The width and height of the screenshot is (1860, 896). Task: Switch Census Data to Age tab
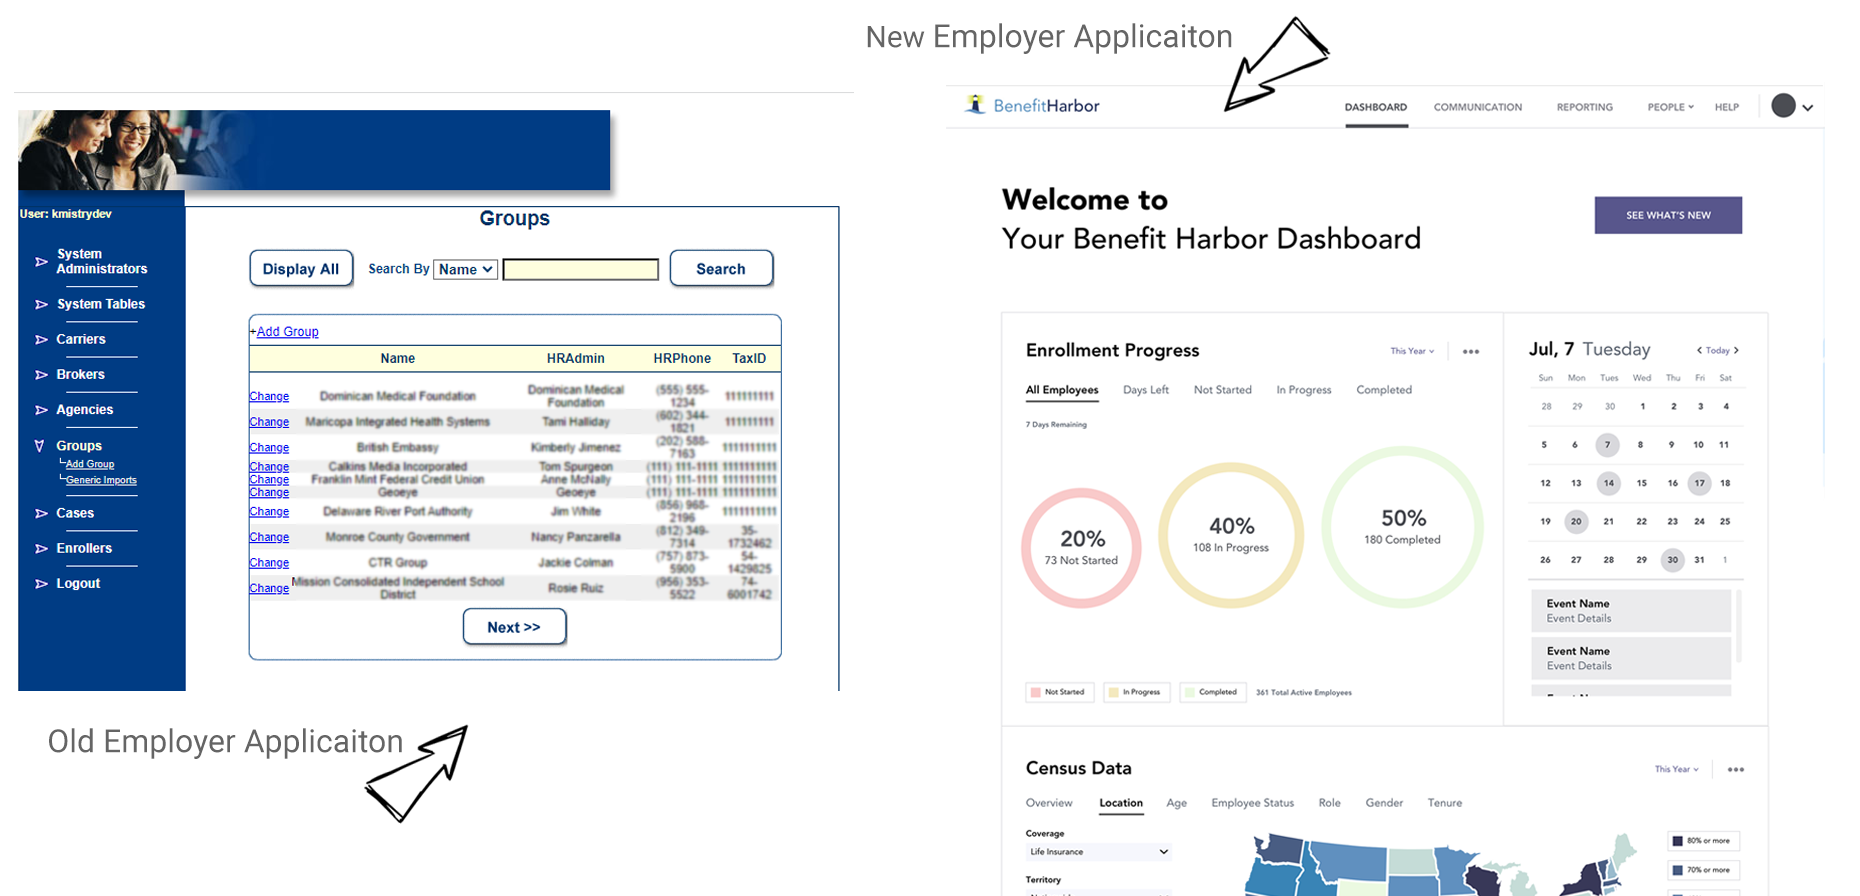1177,803
